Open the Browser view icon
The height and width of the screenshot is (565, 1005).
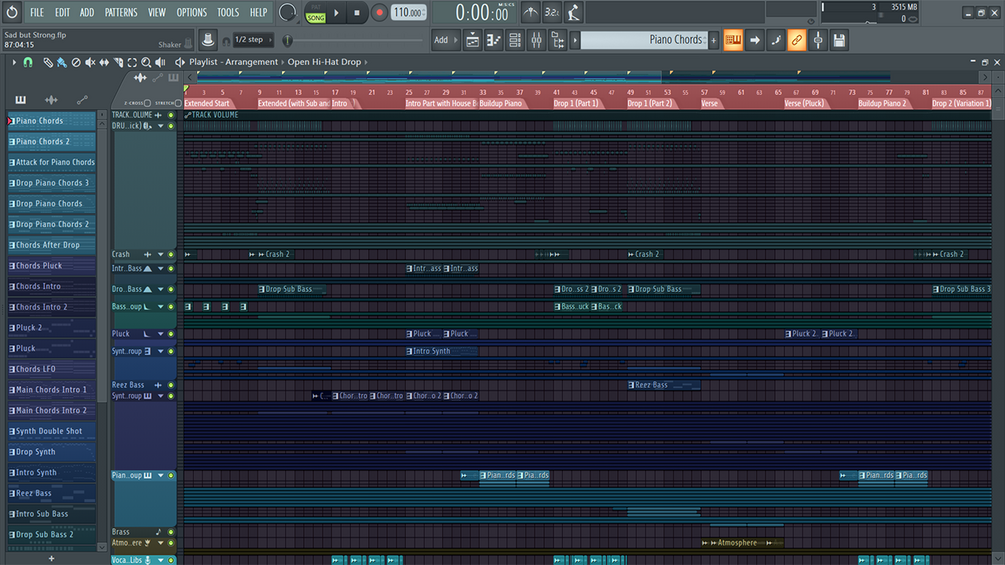pos(558,40)
